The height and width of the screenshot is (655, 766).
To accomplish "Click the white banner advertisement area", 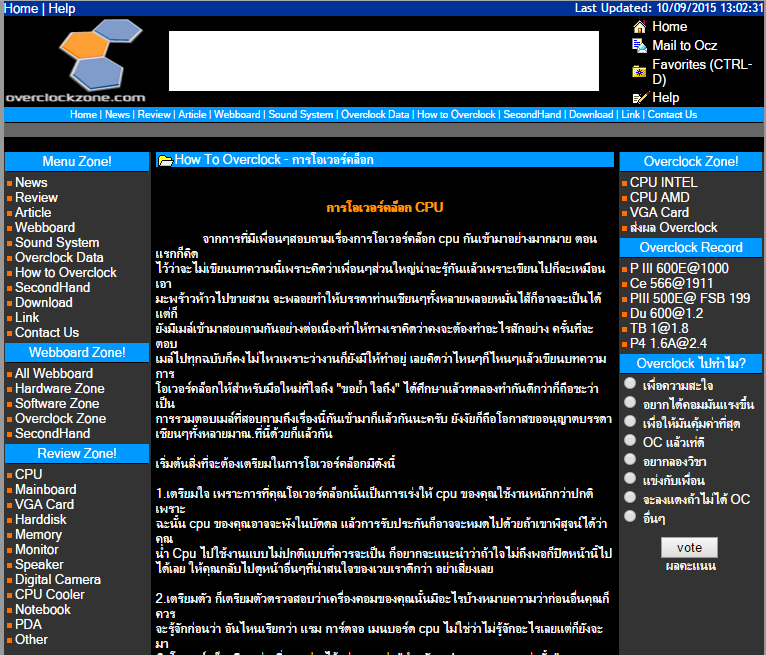I will click(x=384, y=61).
